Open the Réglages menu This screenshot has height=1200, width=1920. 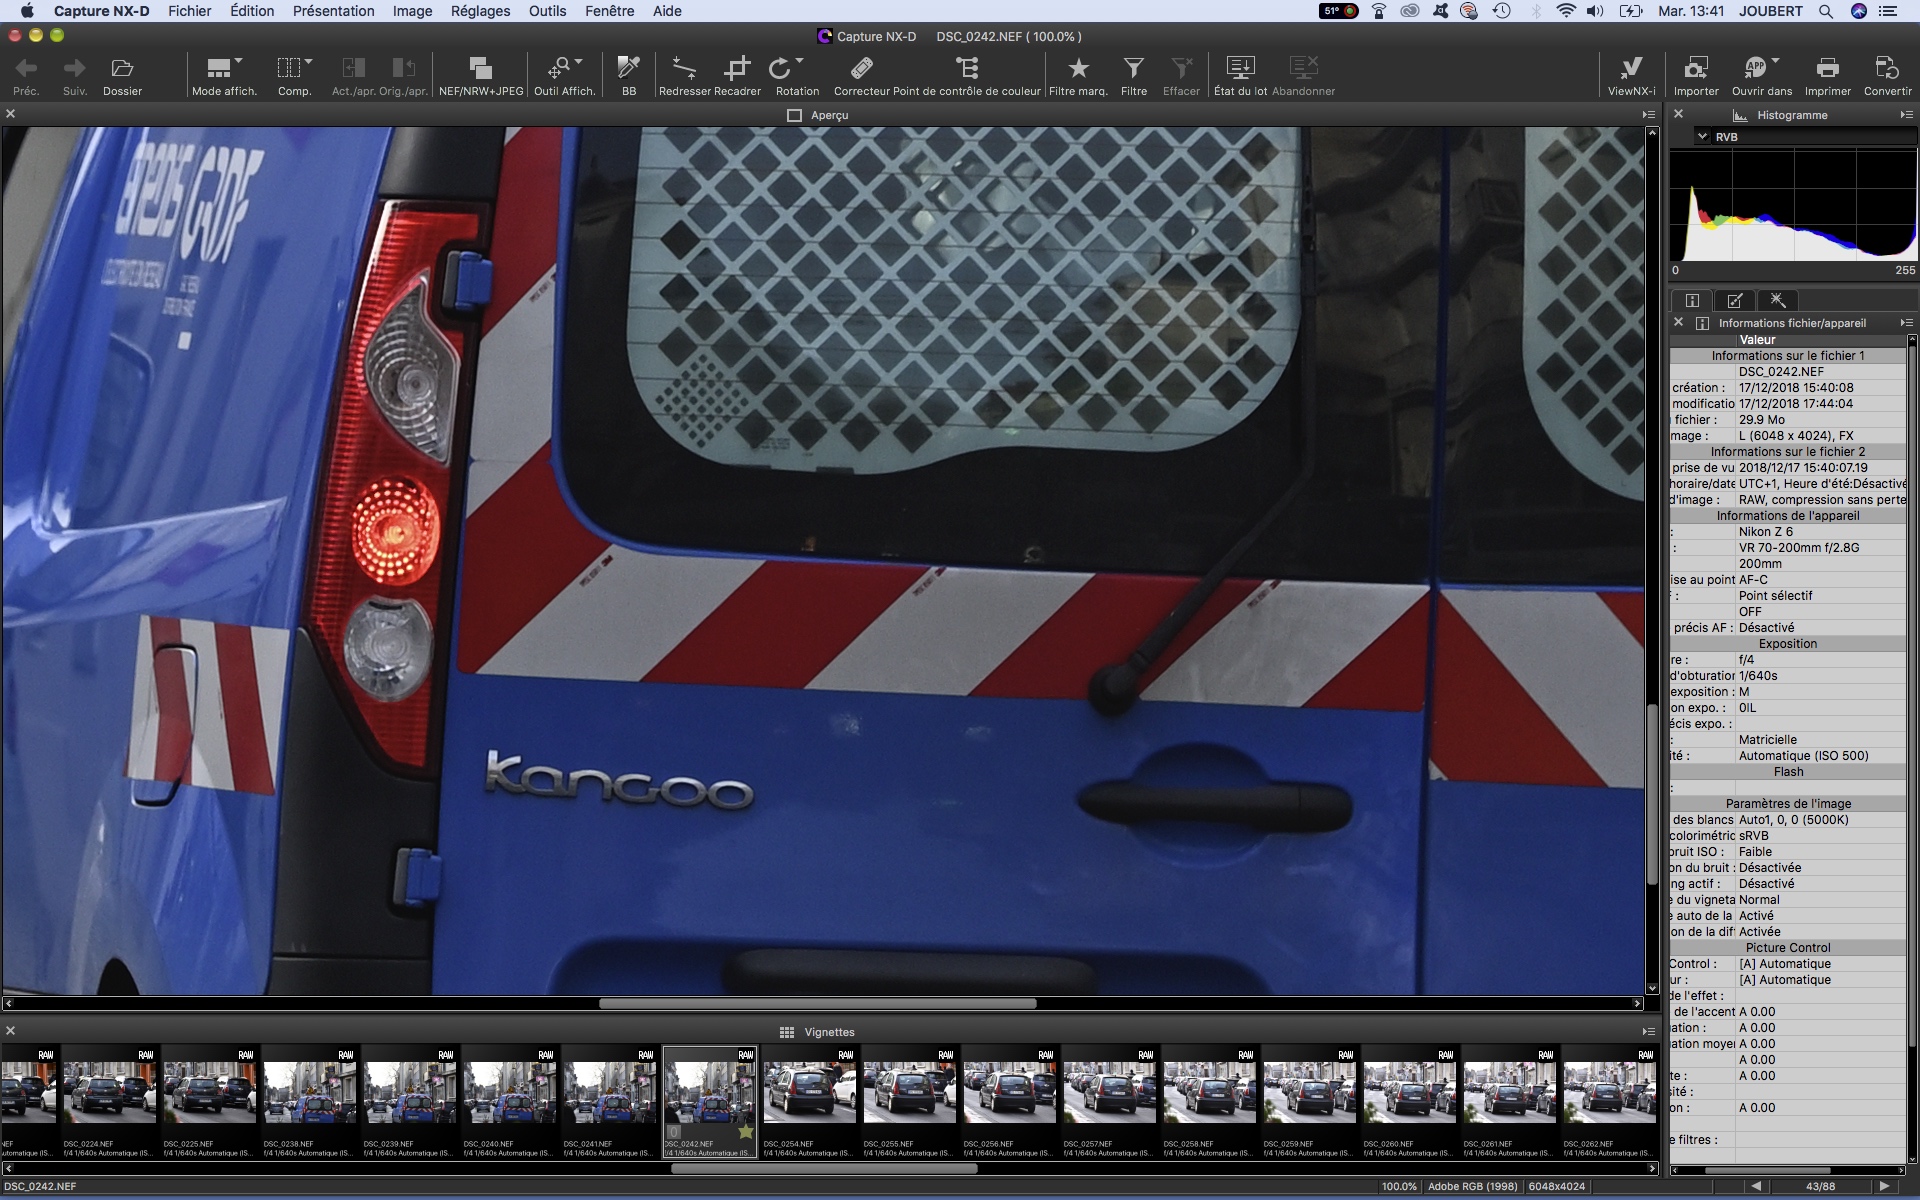click(480, 11)
